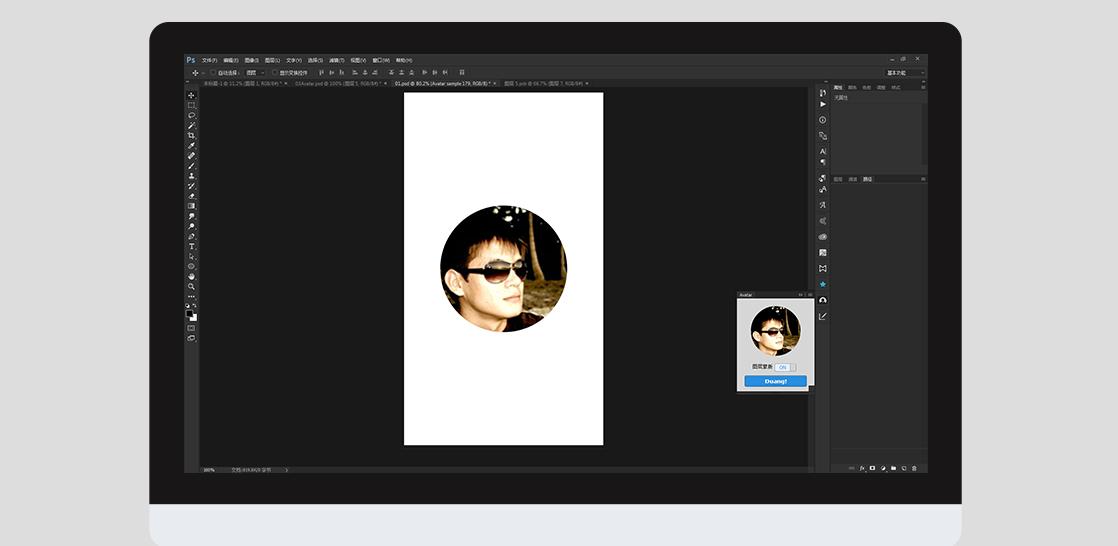
Task: Click the avatar thumbnail in Avatar panel
Action: pos(775,332)
